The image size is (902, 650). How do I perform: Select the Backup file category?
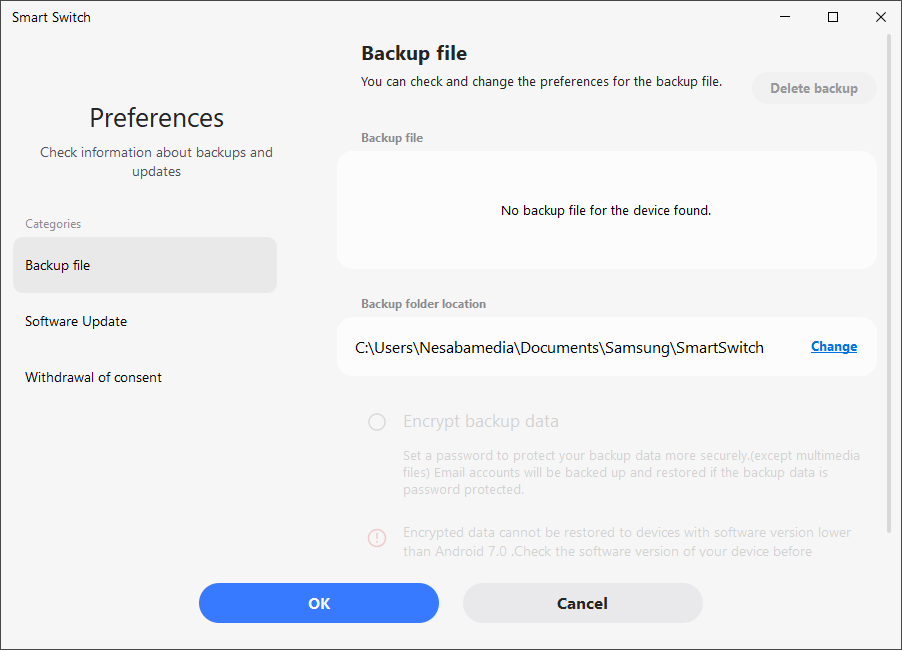pos(144,265)
